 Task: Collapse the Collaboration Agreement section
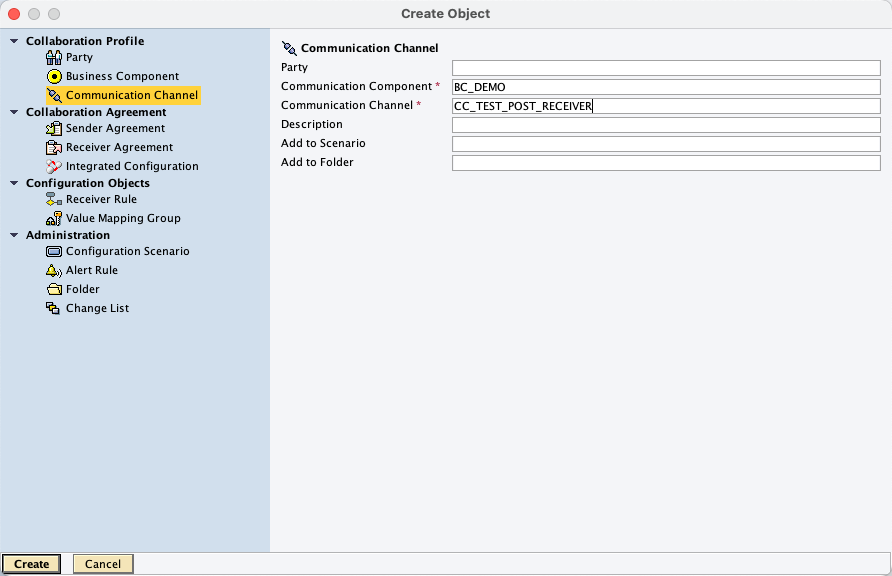(x=14, y=112)
